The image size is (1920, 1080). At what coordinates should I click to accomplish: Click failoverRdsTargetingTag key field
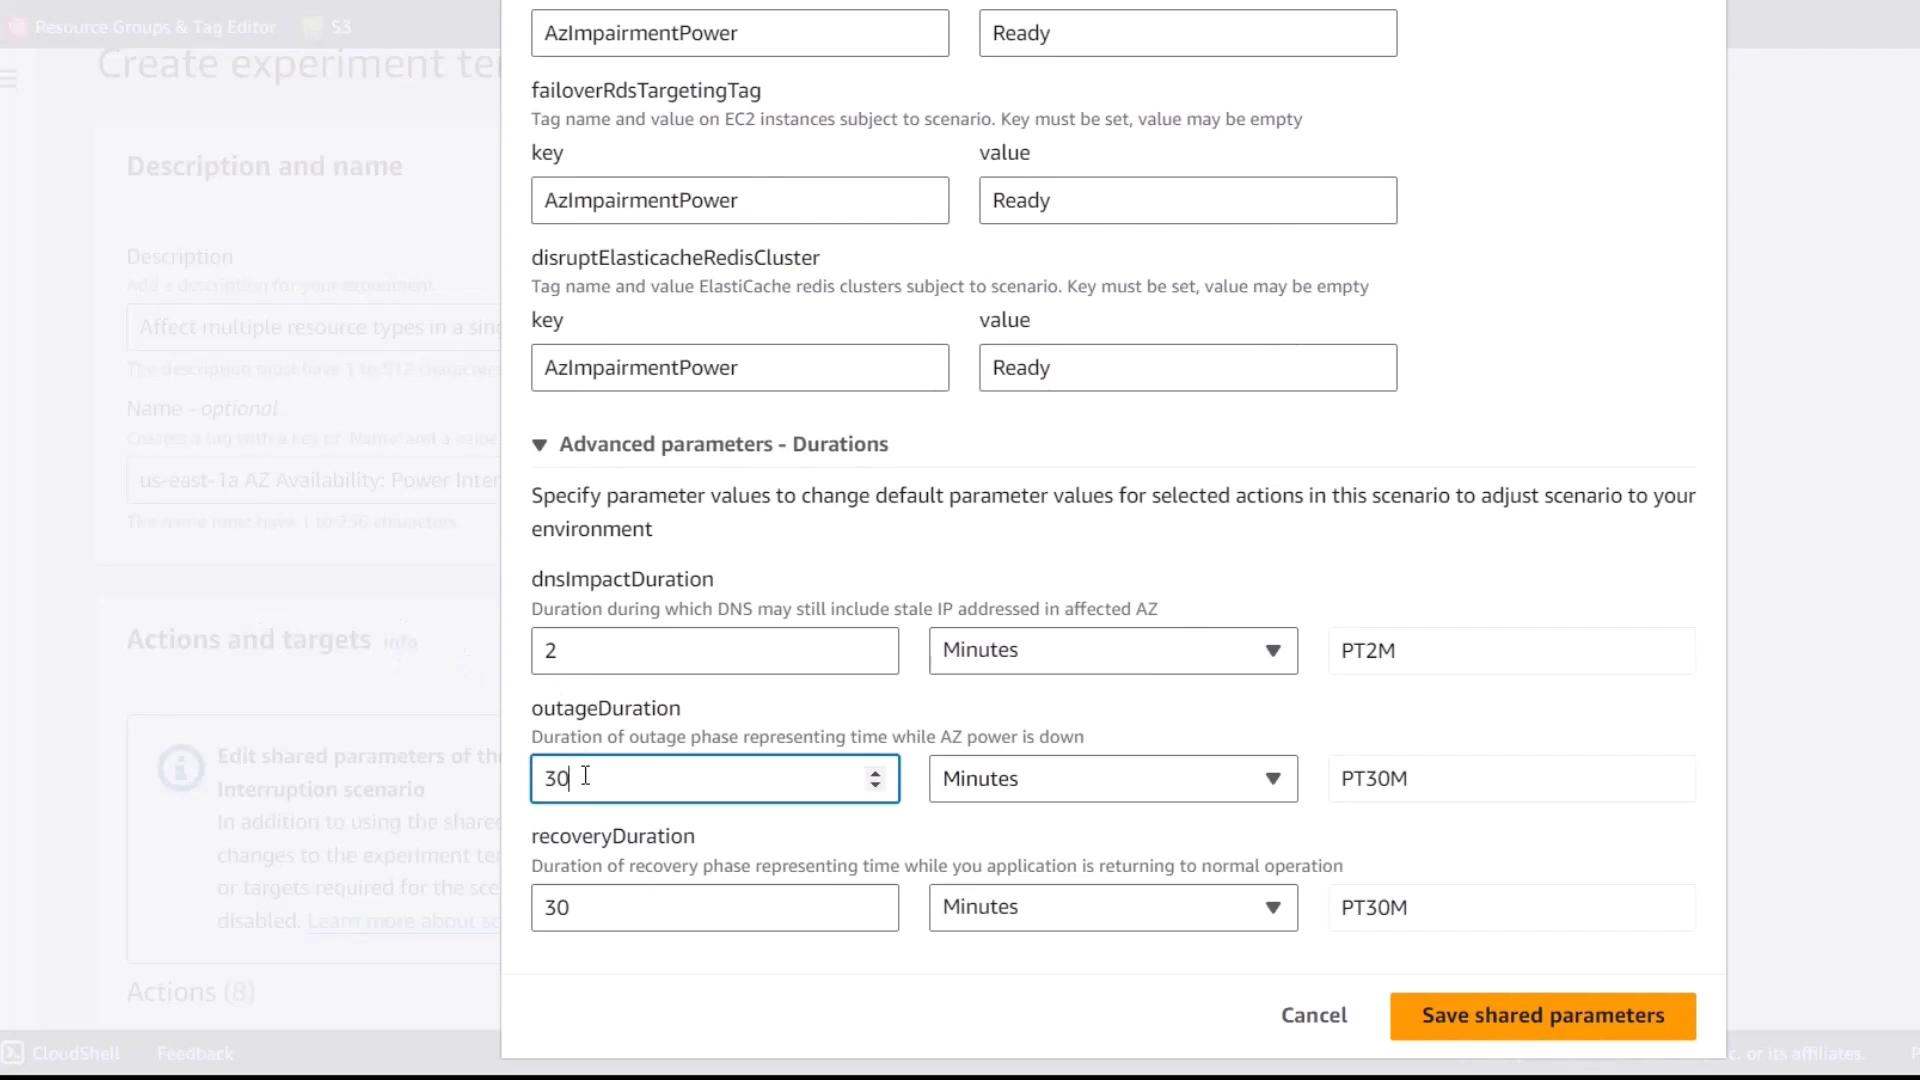(x=739, y=201)
